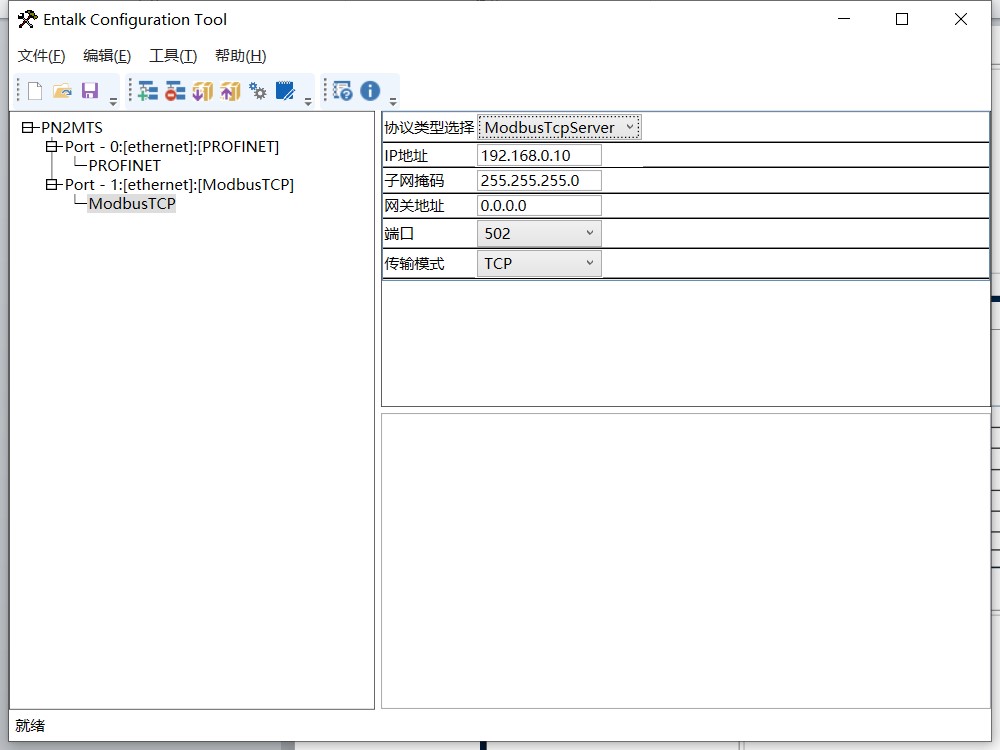Click the 子网掩码 label

point(414,180)
